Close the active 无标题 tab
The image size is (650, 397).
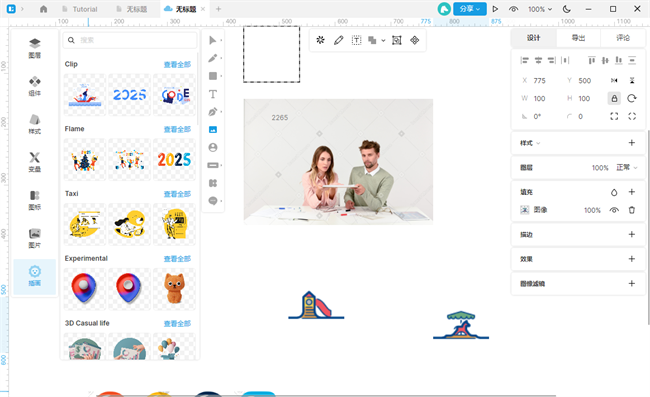(x=203, y=9)
